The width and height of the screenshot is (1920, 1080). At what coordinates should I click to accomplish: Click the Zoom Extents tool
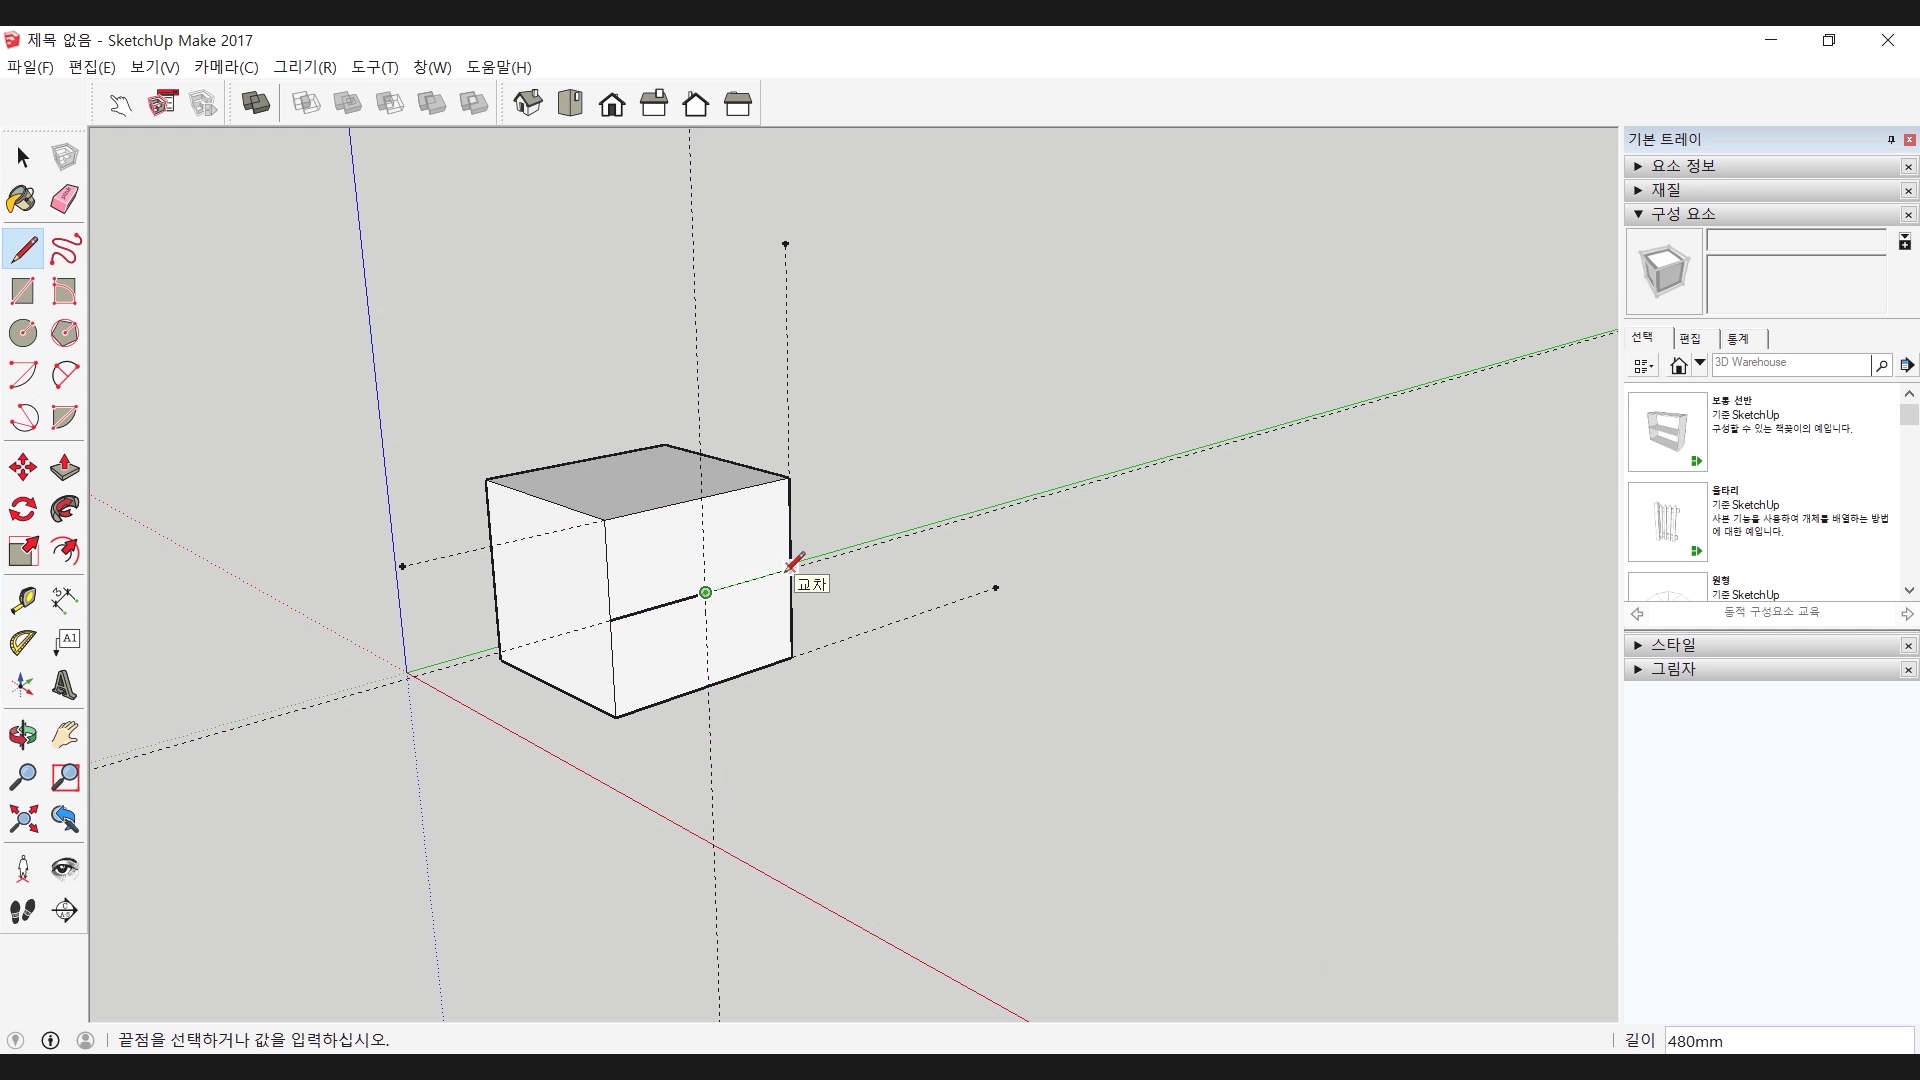[22, 819]
